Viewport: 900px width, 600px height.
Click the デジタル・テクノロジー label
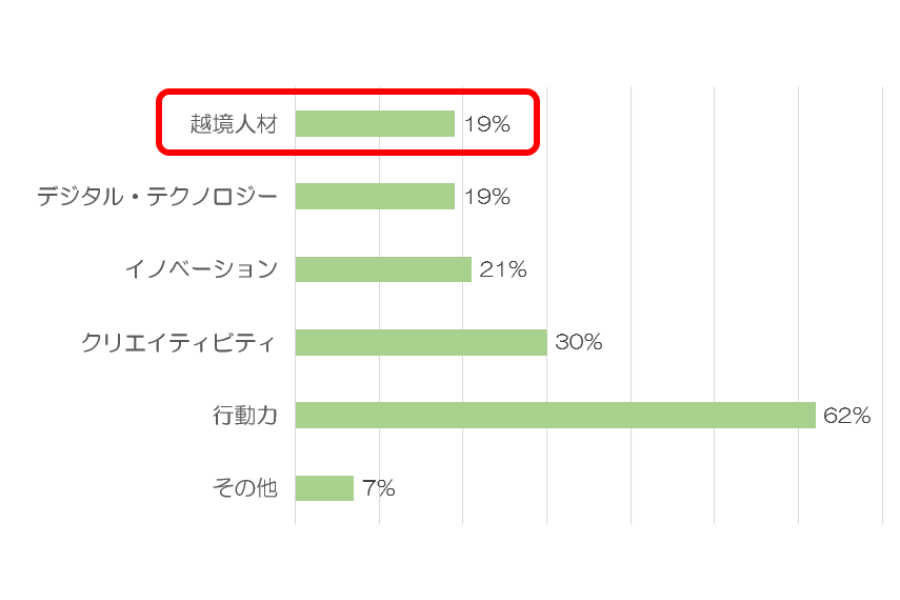coord(157,196)
